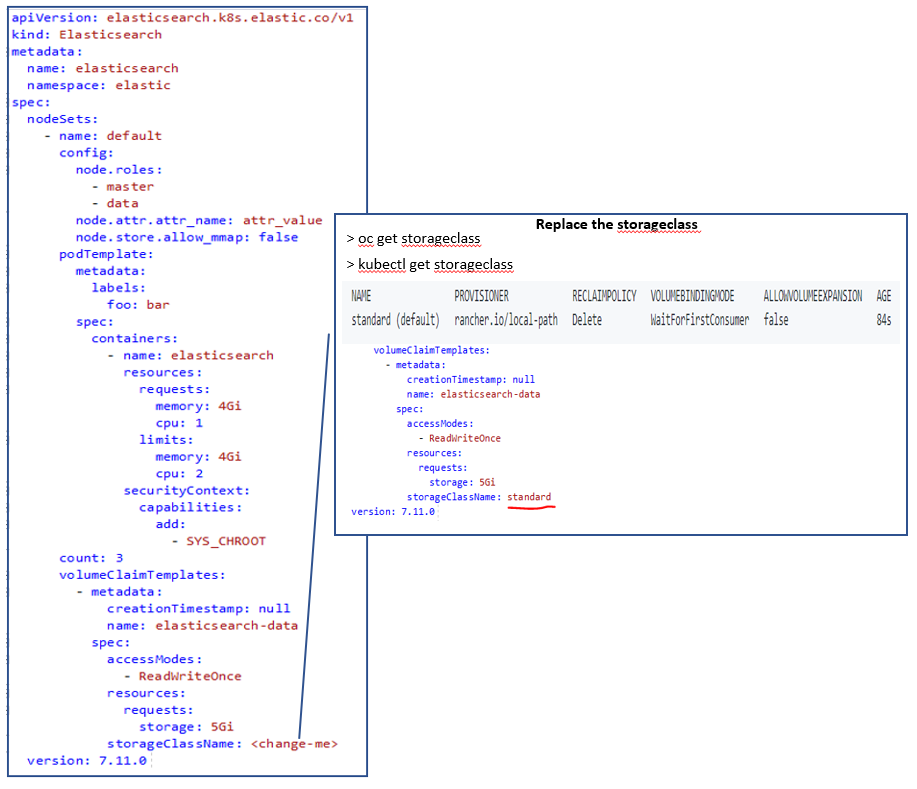
Task: Select the 'oc get storageclass' command
Action: 419,239
